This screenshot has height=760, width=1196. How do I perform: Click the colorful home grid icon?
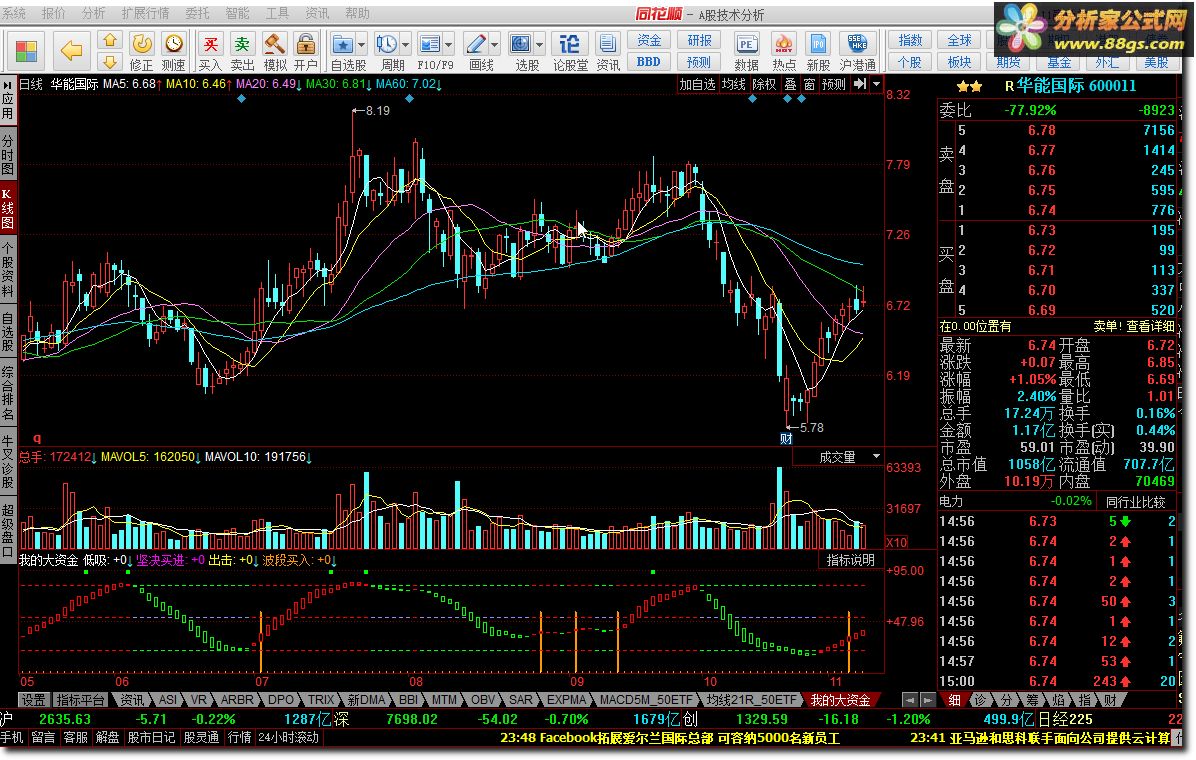pos(26,51)
